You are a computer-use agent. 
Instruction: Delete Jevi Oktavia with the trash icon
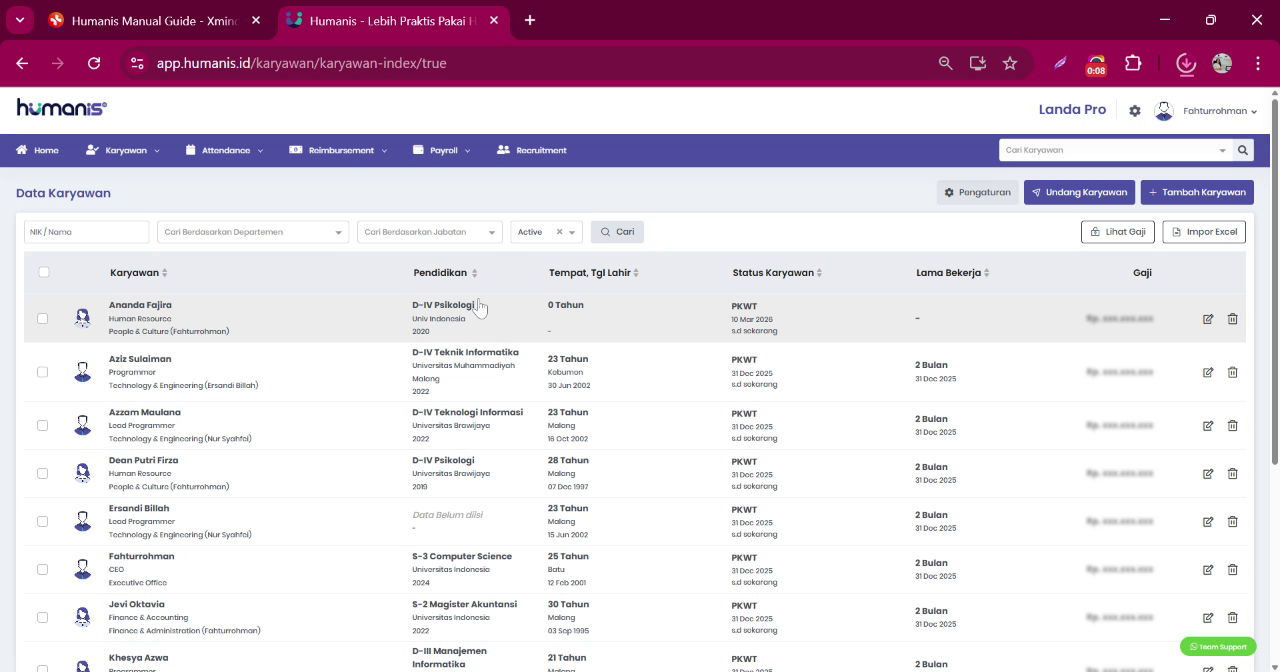point(1232,617)
